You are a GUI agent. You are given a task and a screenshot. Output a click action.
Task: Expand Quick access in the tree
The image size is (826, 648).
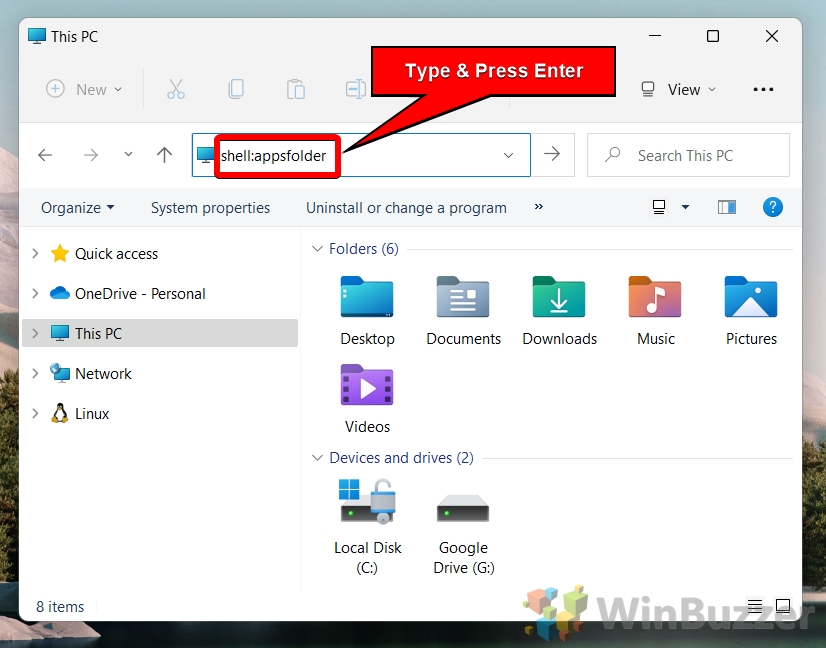click(x=35, y=253)
